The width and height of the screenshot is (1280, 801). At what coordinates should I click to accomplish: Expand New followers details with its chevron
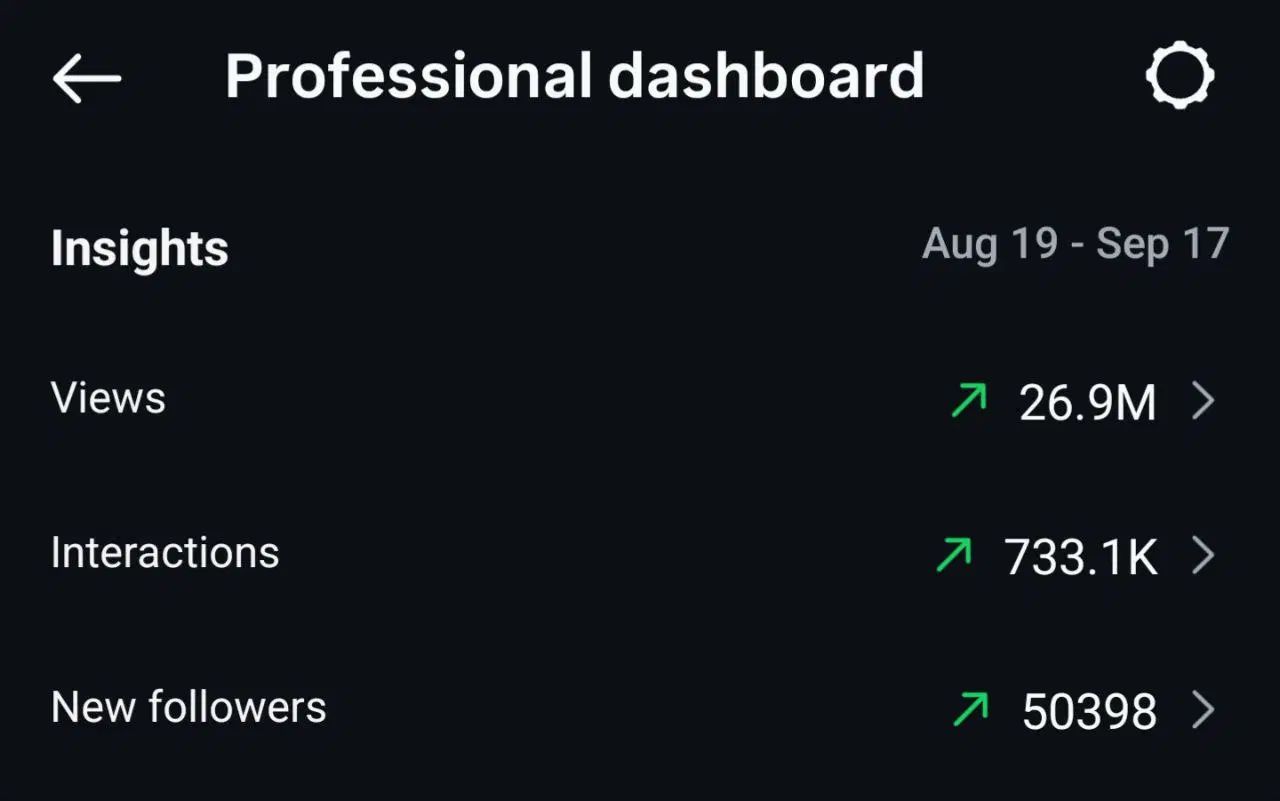pyautogui.click(x=1204, y=710)
